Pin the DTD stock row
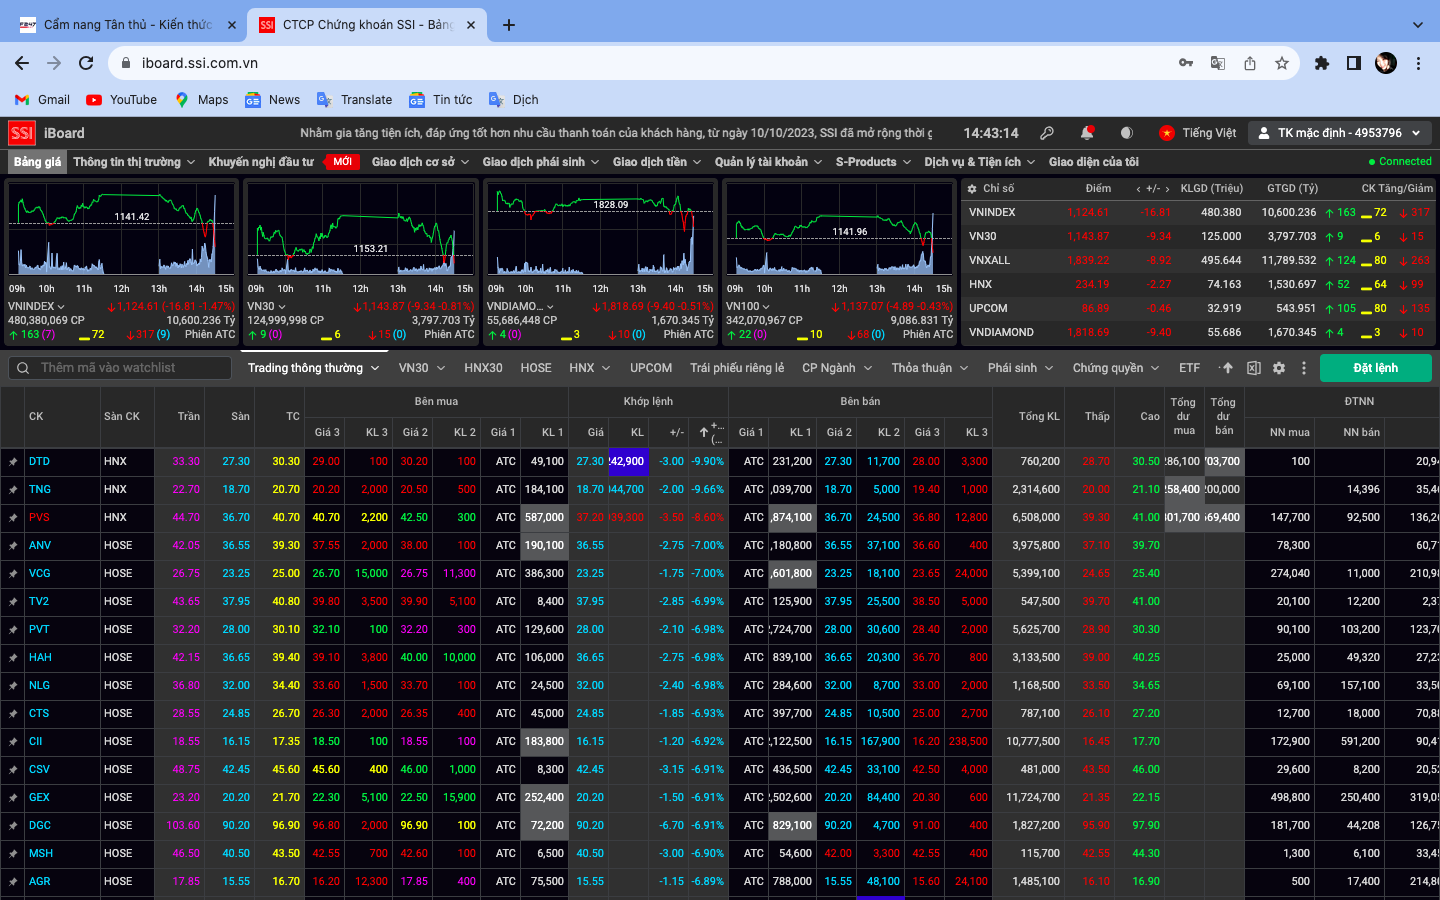1440x900 pixels. [x=13, y=462]
